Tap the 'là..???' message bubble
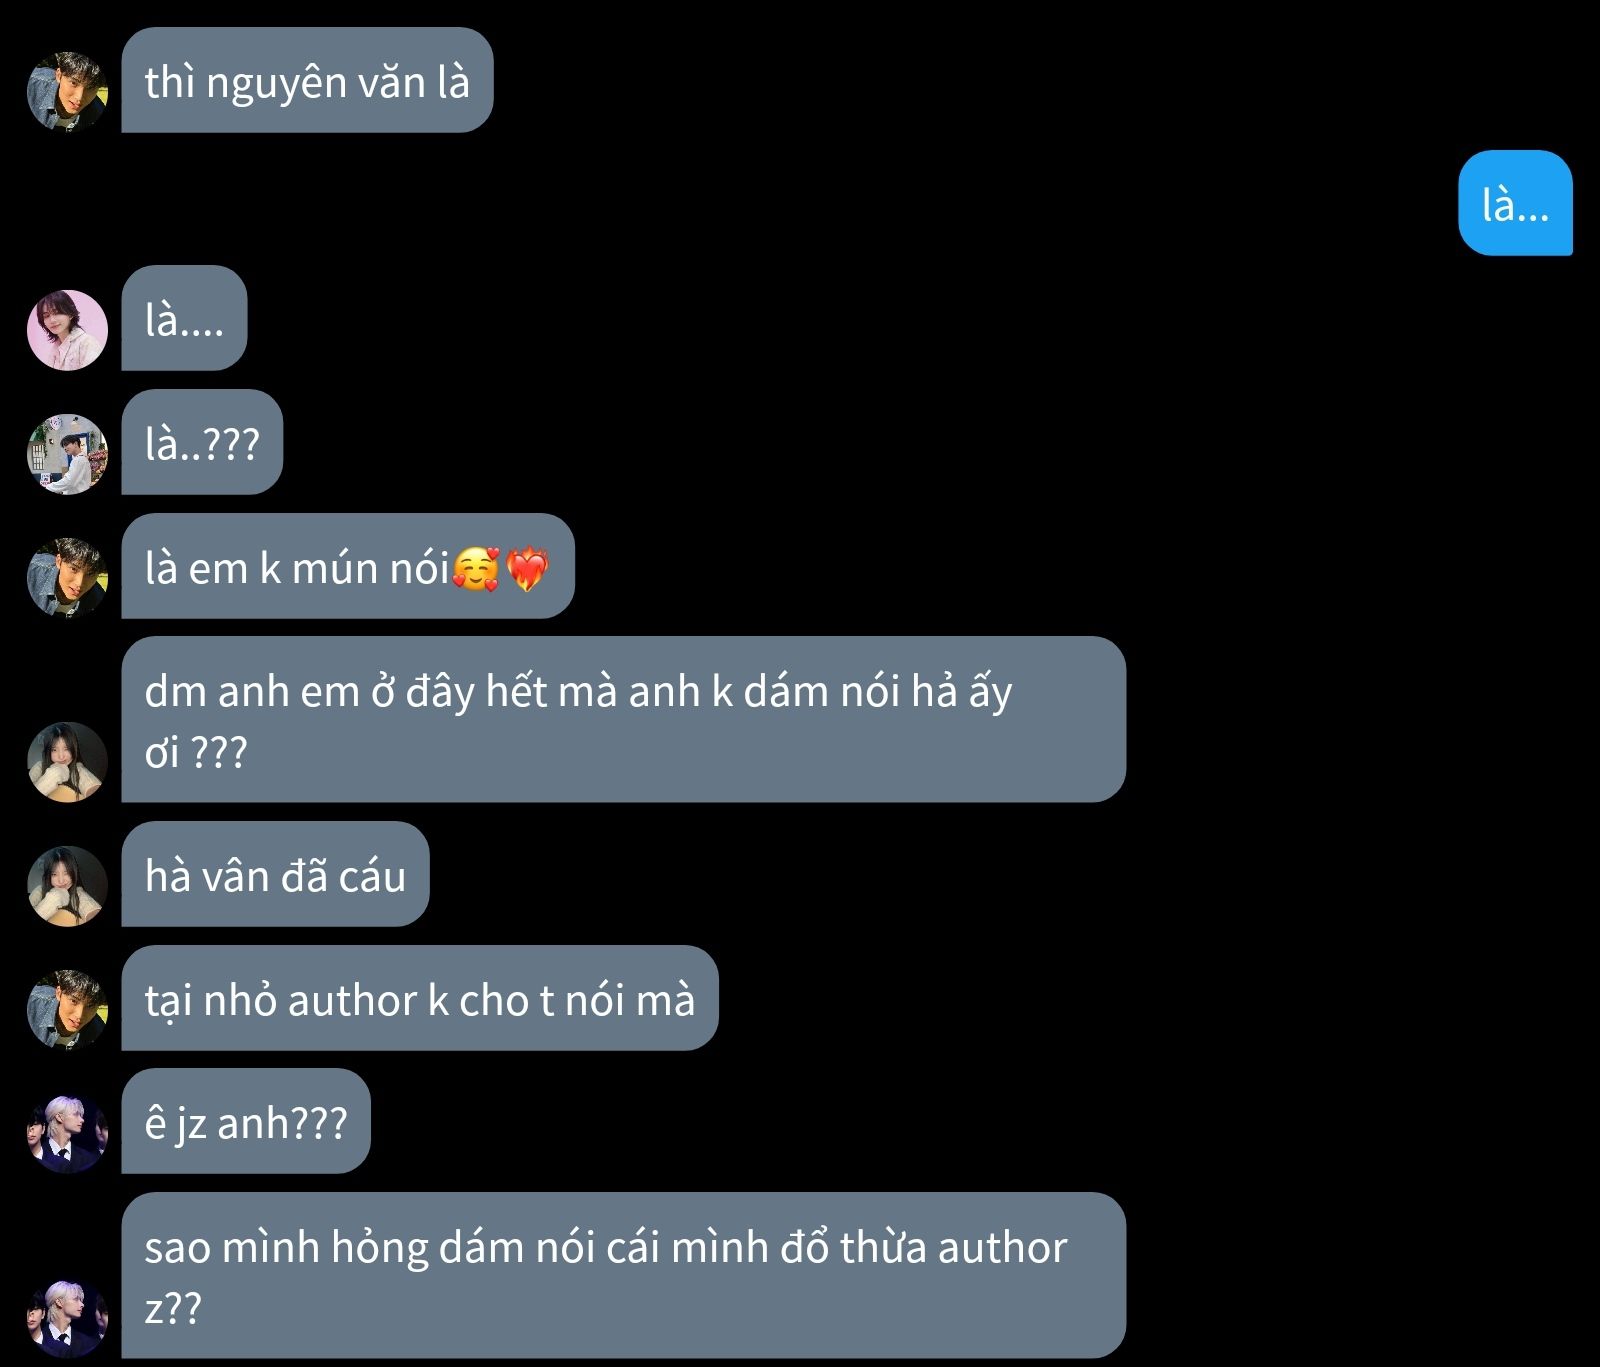Image resolution: width=1600 pixels, height=1367 pixels. tap(202, 442)
